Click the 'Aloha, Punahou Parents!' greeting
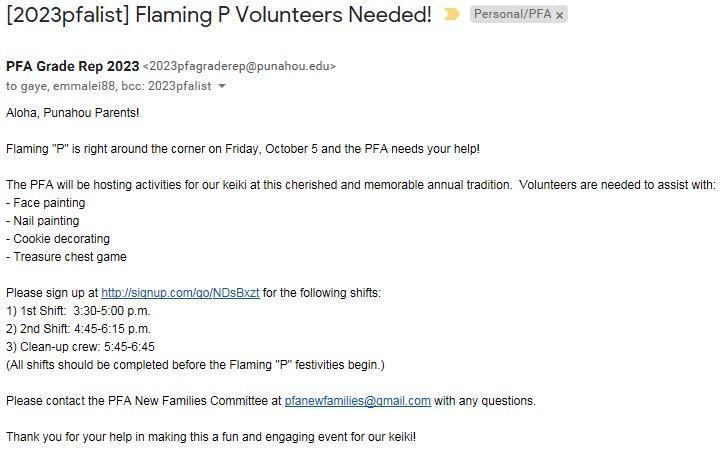 (72, 112)
